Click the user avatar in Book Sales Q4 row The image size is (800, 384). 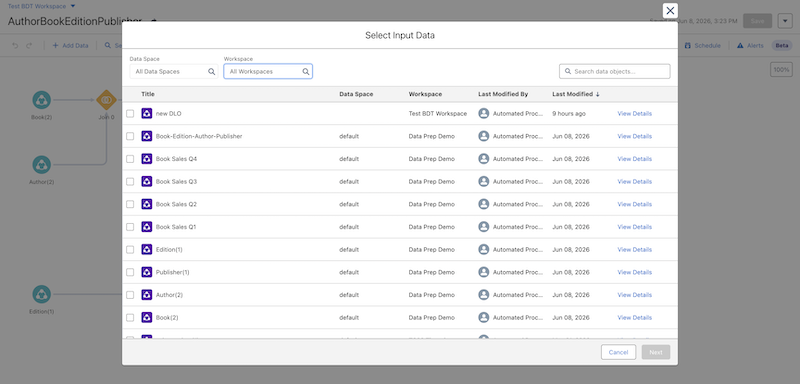(x=484, y=159)
